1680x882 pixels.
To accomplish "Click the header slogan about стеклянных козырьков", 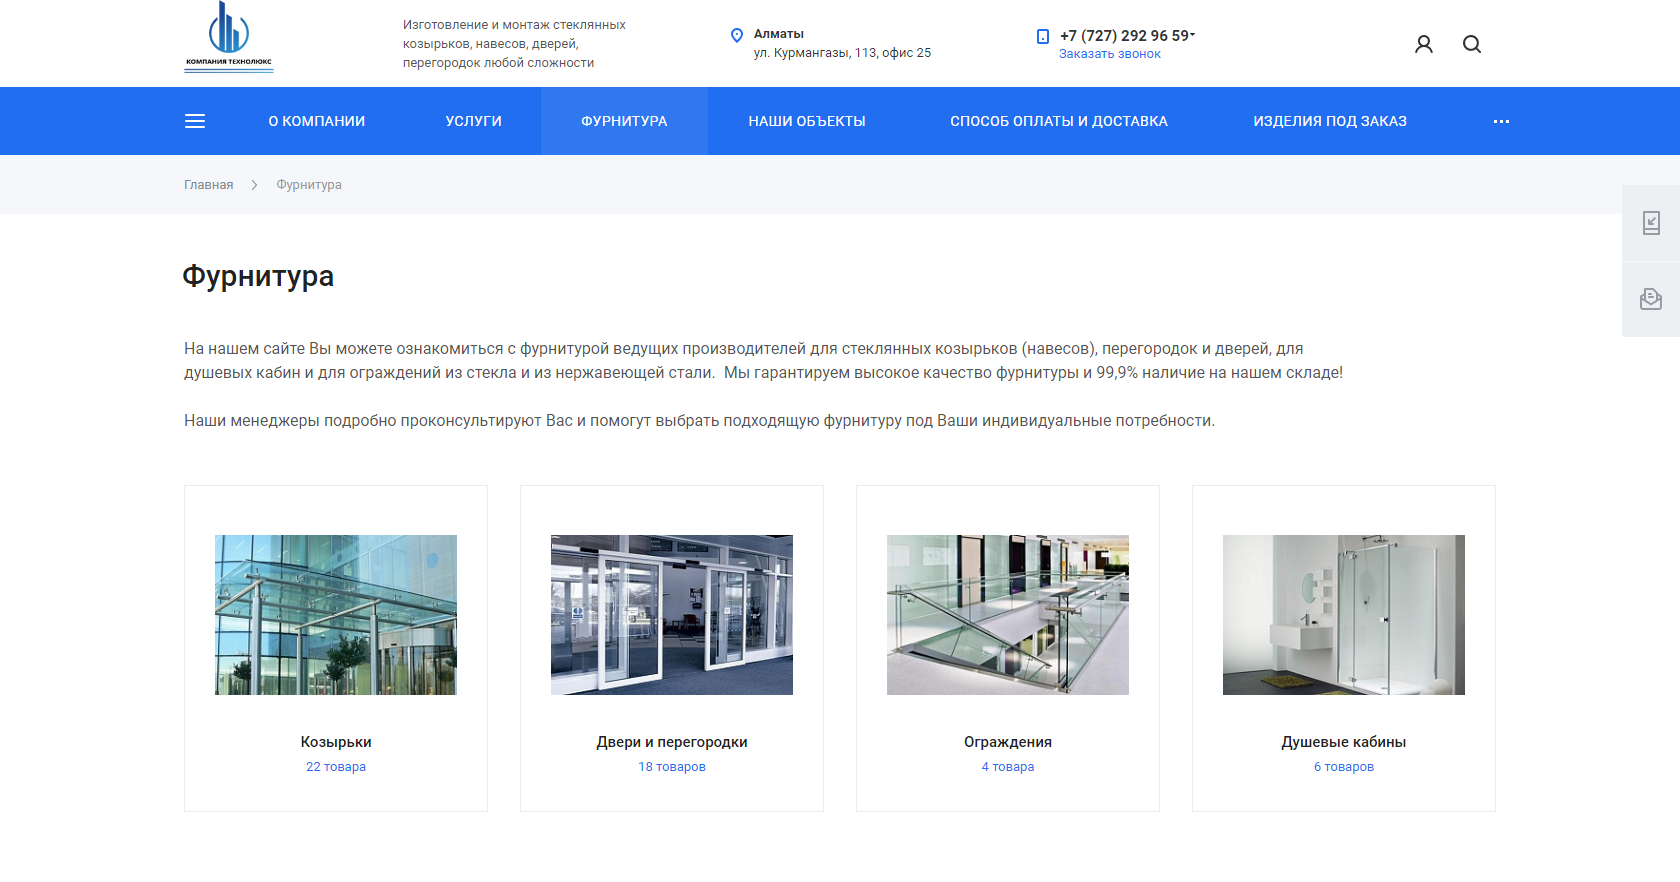I will pyautogui.click(x=514, y=44).
